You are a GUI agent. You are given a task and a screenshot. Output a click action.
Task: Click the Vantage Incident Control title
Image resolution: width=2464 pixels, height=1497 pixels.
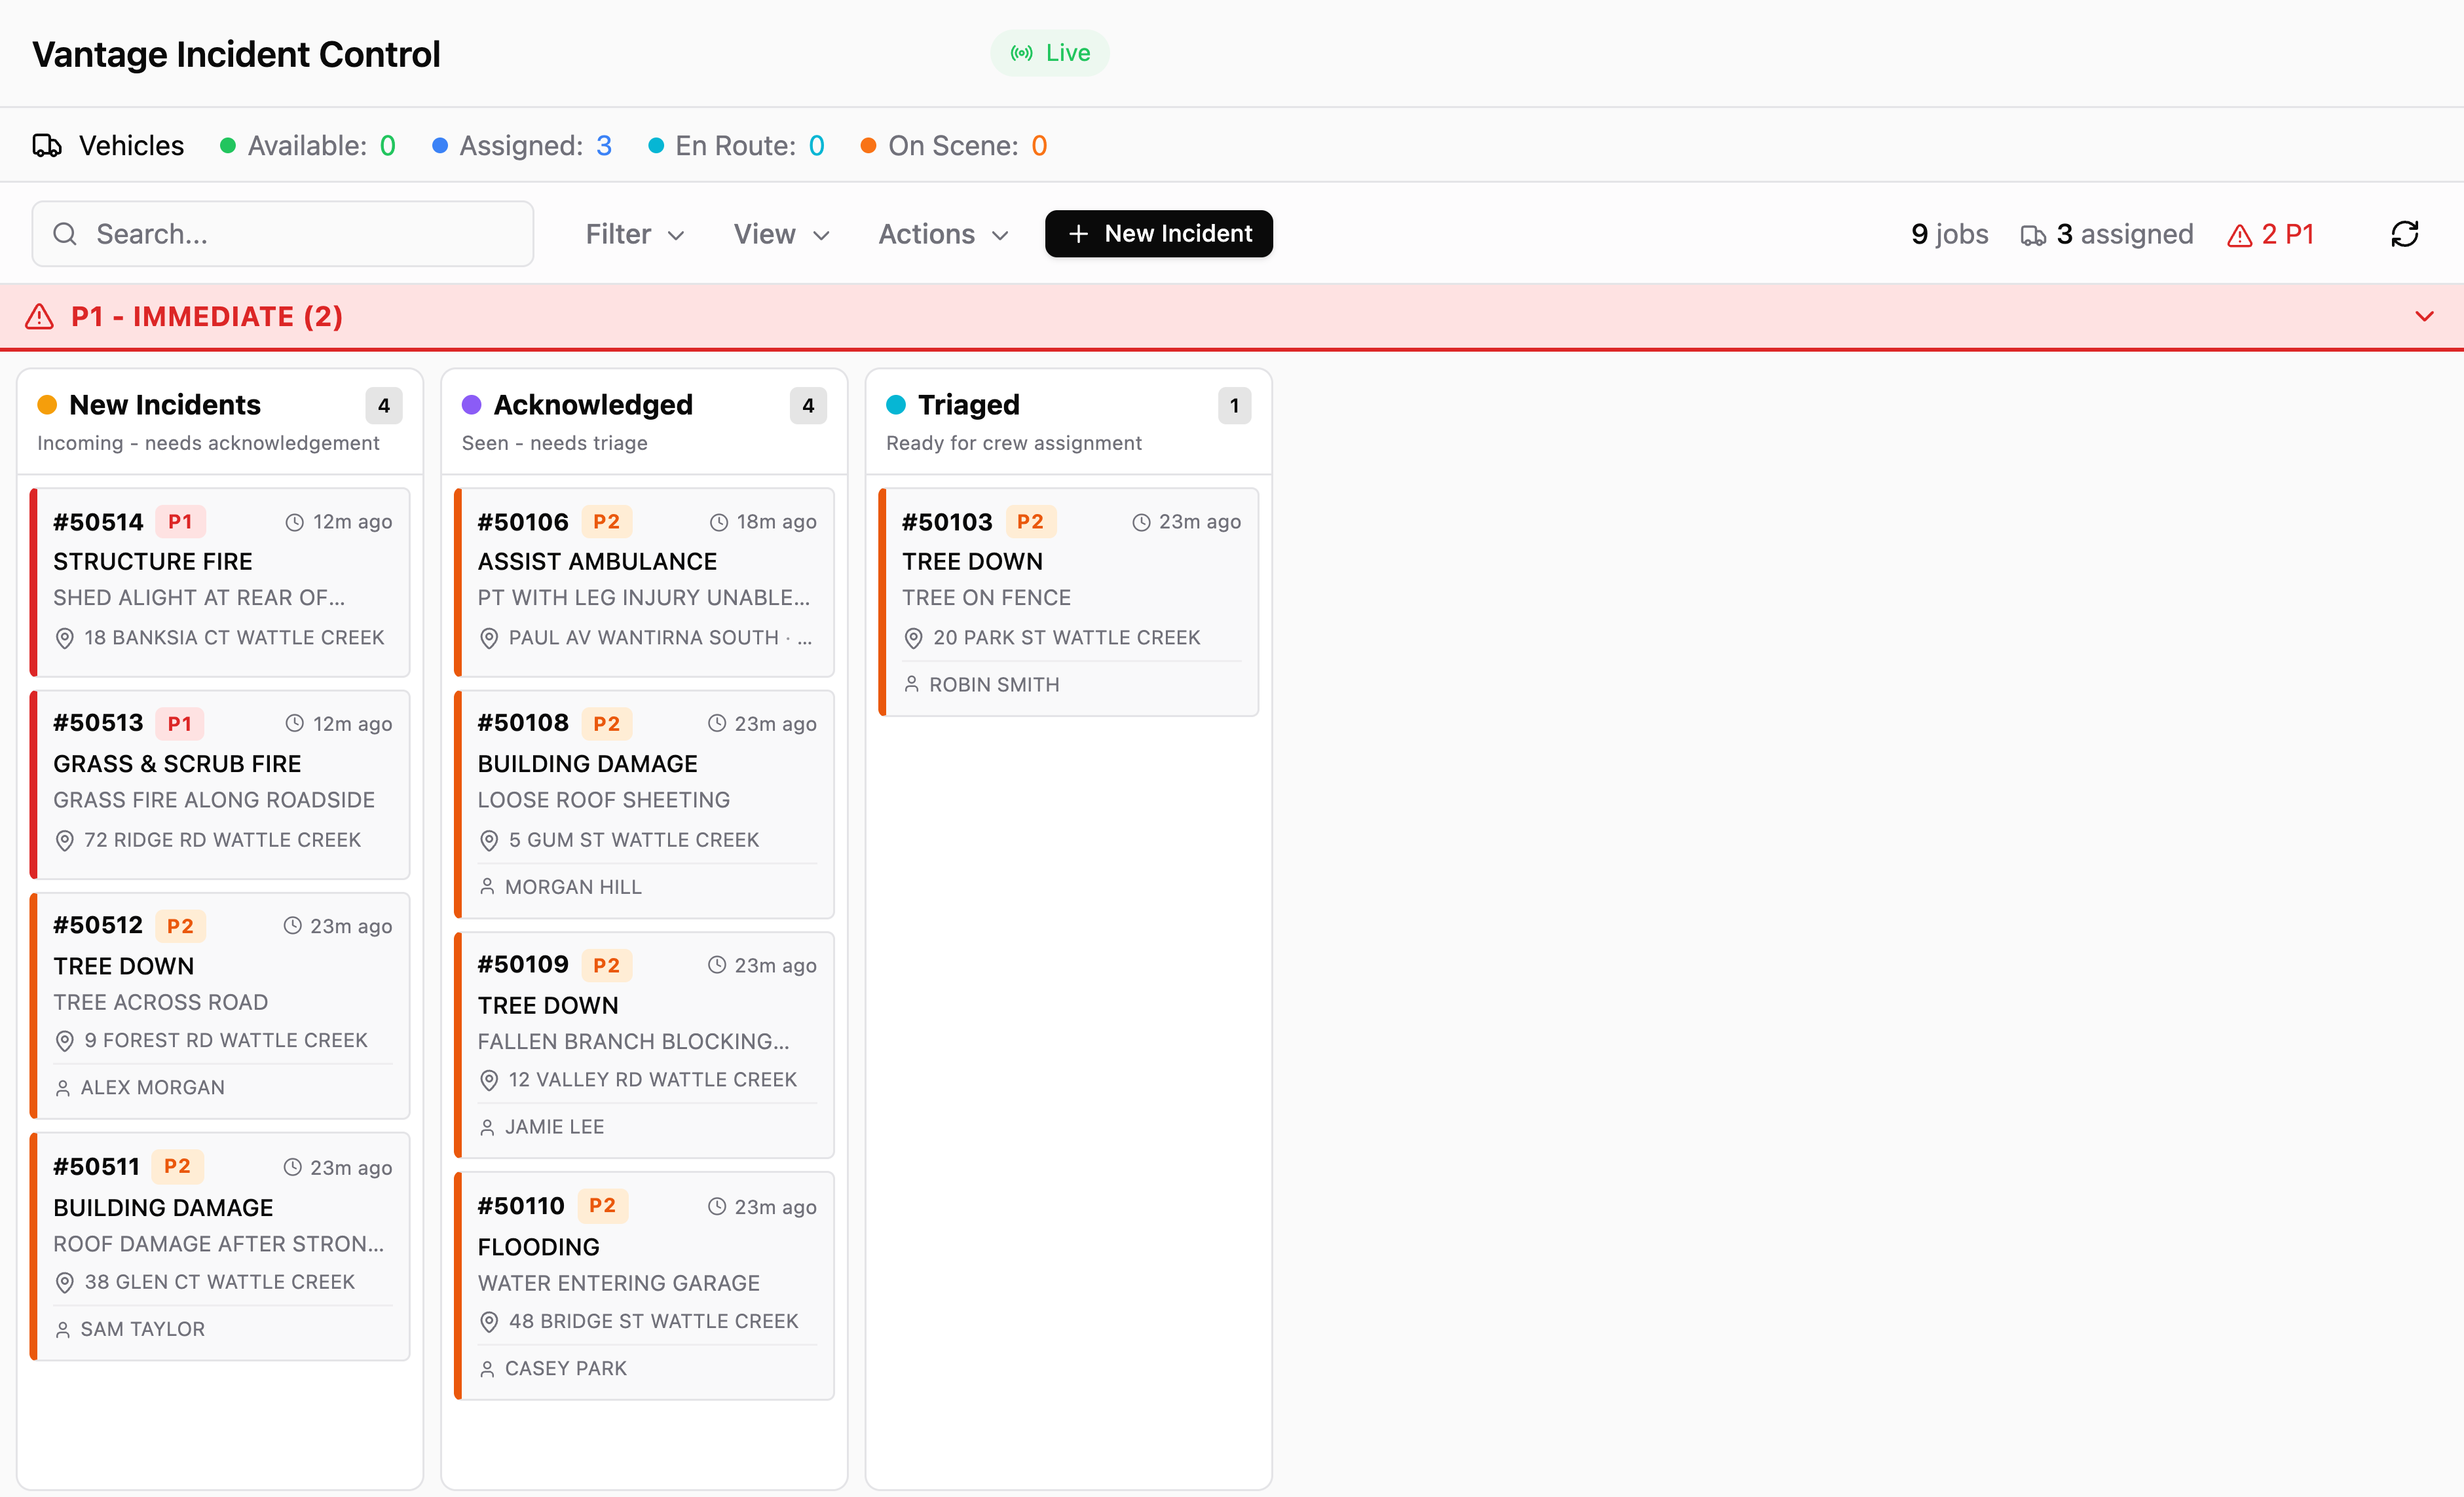(236, 54)
